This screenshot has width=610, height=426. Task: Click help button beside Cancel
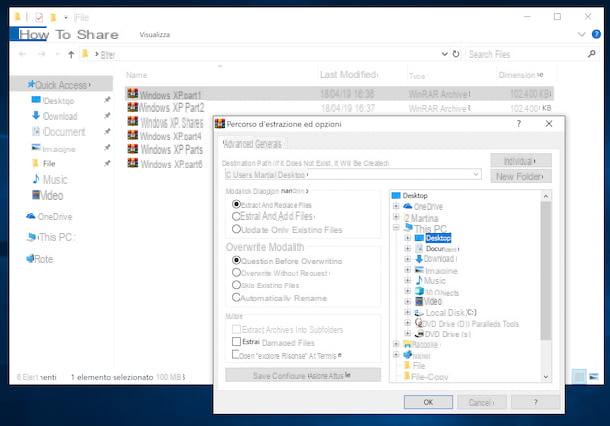tap(535, 402)
